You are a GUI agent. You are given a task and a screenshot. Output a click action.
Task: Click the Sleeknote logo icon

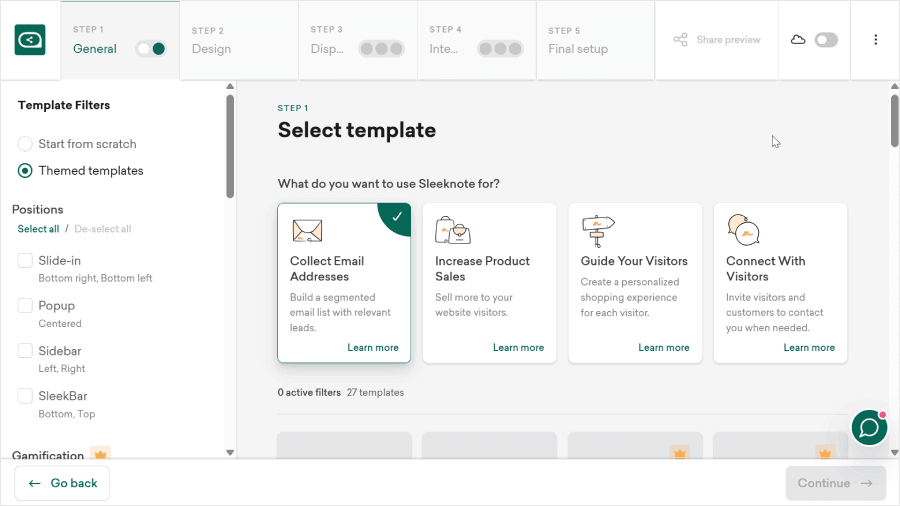coord(30,40)
